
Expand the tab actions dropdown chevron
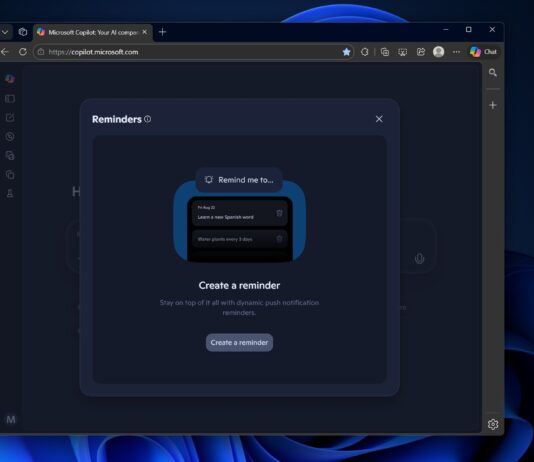[5, 32]
